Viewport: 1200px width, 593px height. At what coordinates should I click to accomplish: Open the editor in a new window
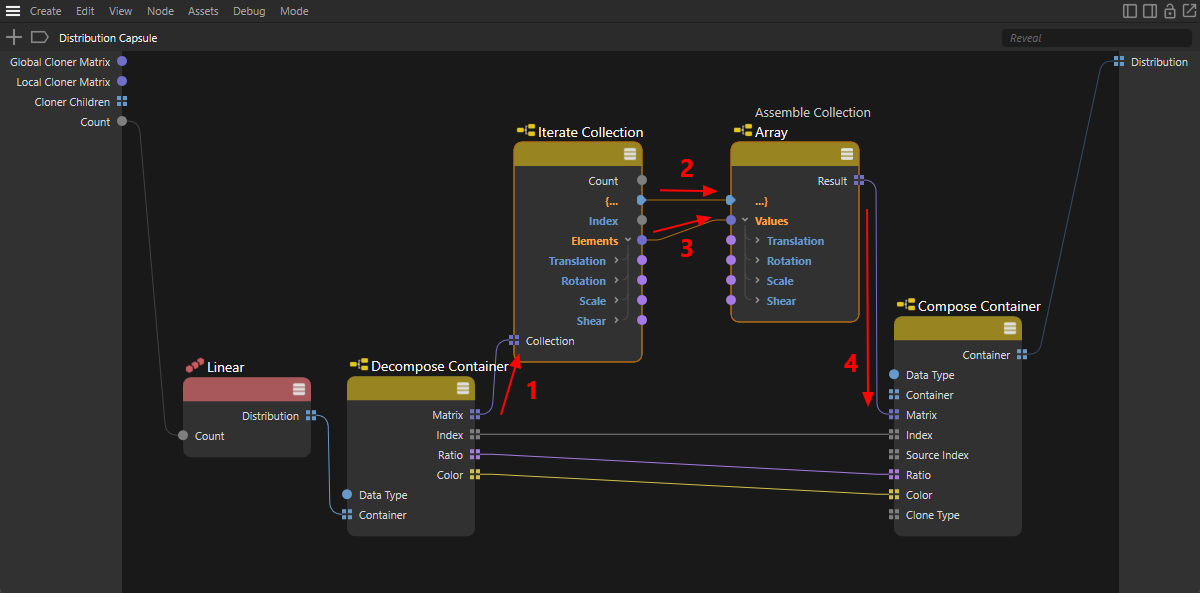[x=1188, y=11]
